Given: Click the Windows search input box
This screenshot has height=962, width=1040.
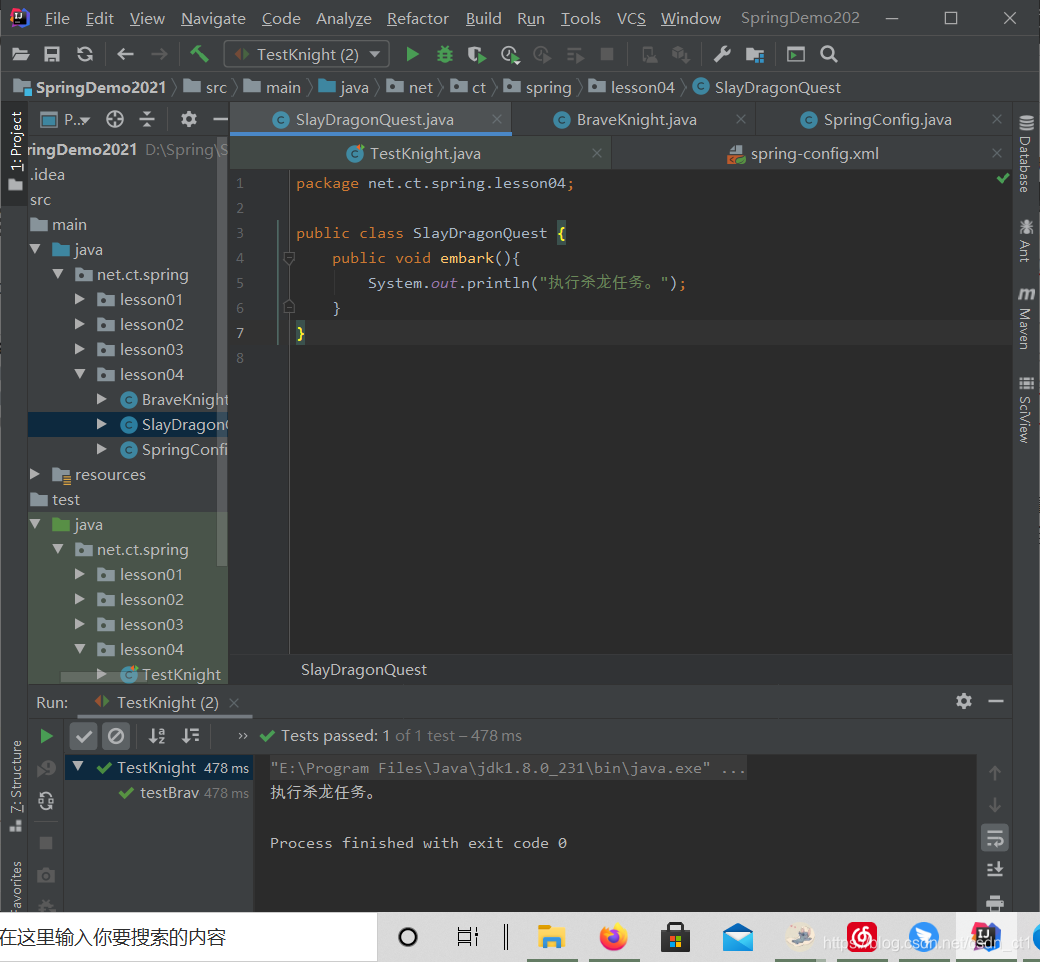Looking at the screenshot, I should point(188,937).
